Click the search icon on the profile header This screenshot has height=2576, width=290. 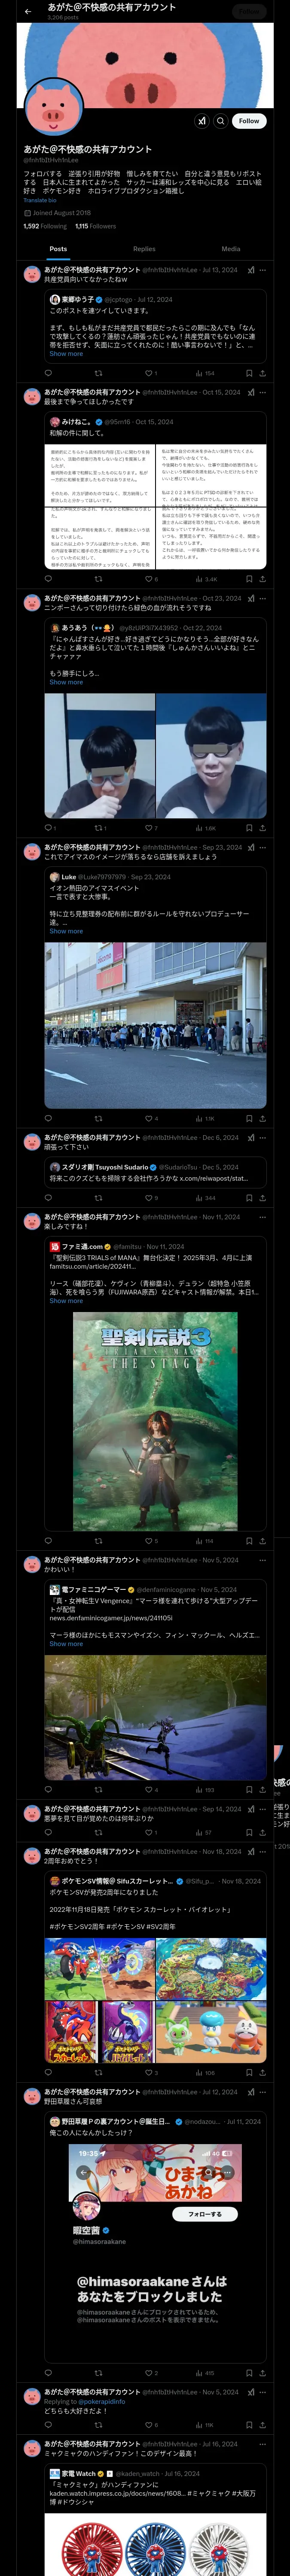(x=221, y=121)
